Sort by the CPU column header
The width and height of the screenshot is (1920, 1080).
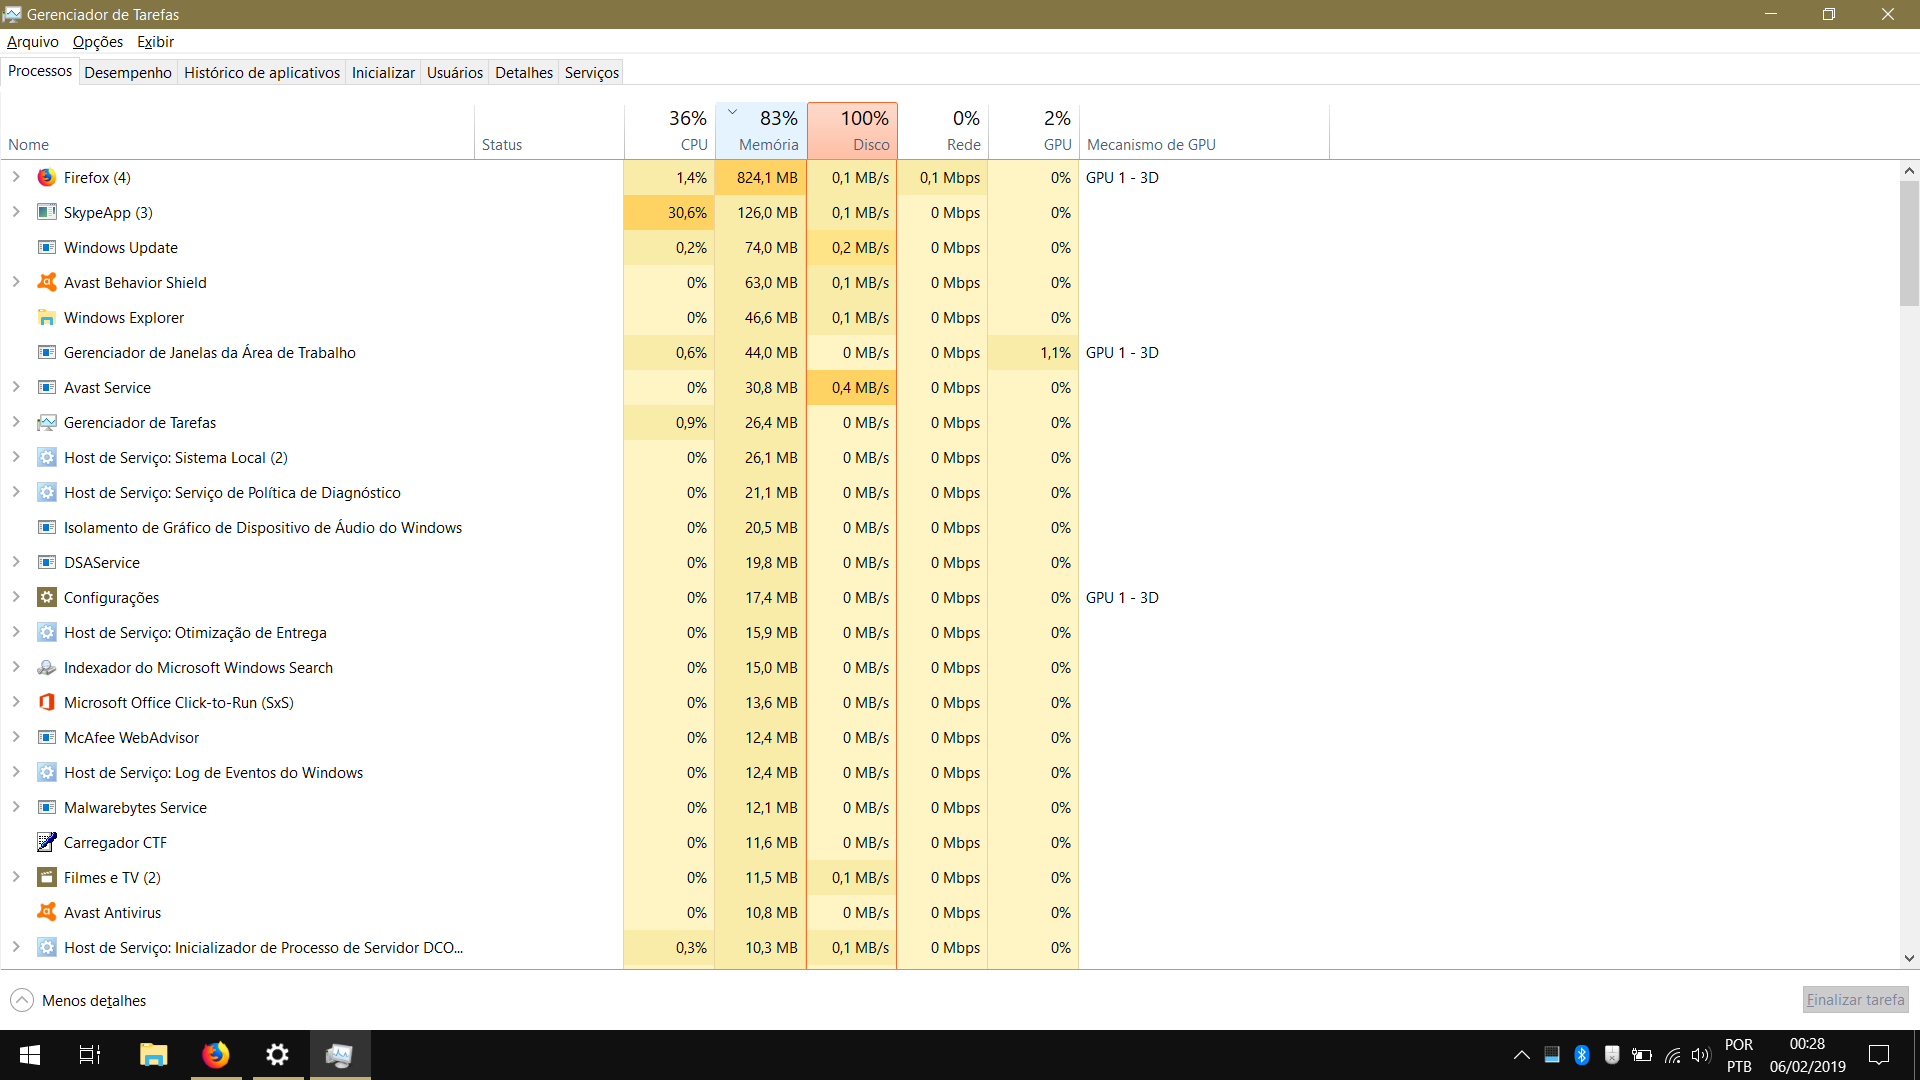669,131
